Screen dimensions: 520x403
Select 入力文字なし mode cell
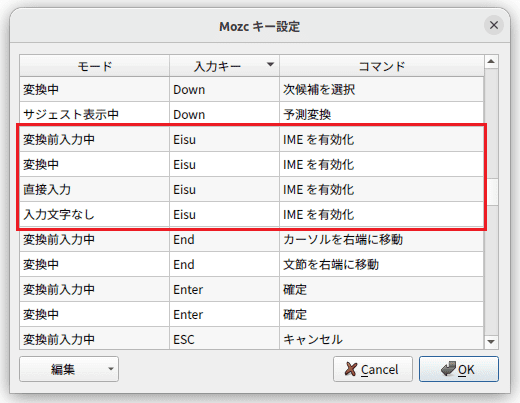pos(94,214)
